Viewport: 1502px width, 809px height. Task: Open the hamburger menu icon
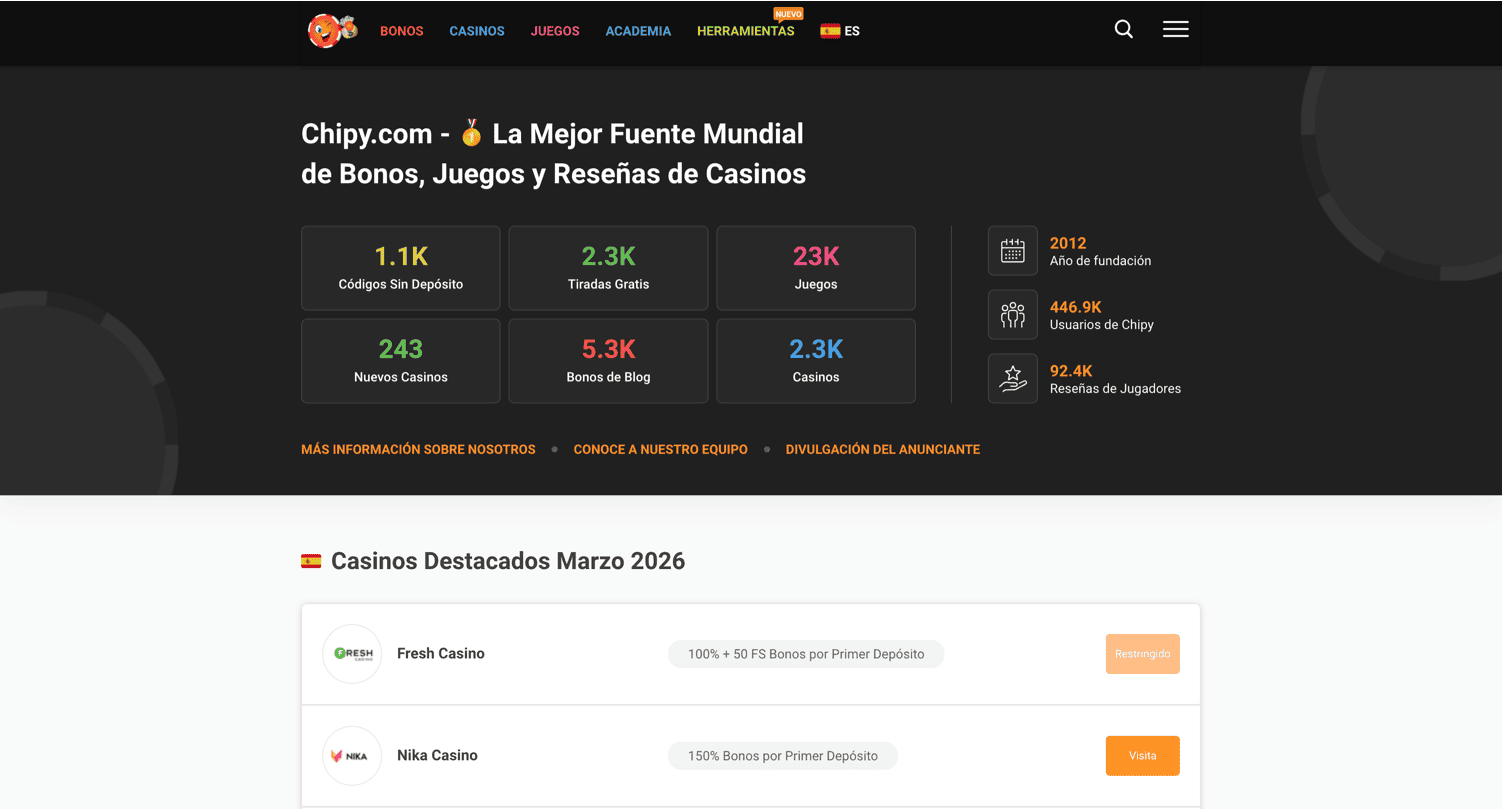1175,30
